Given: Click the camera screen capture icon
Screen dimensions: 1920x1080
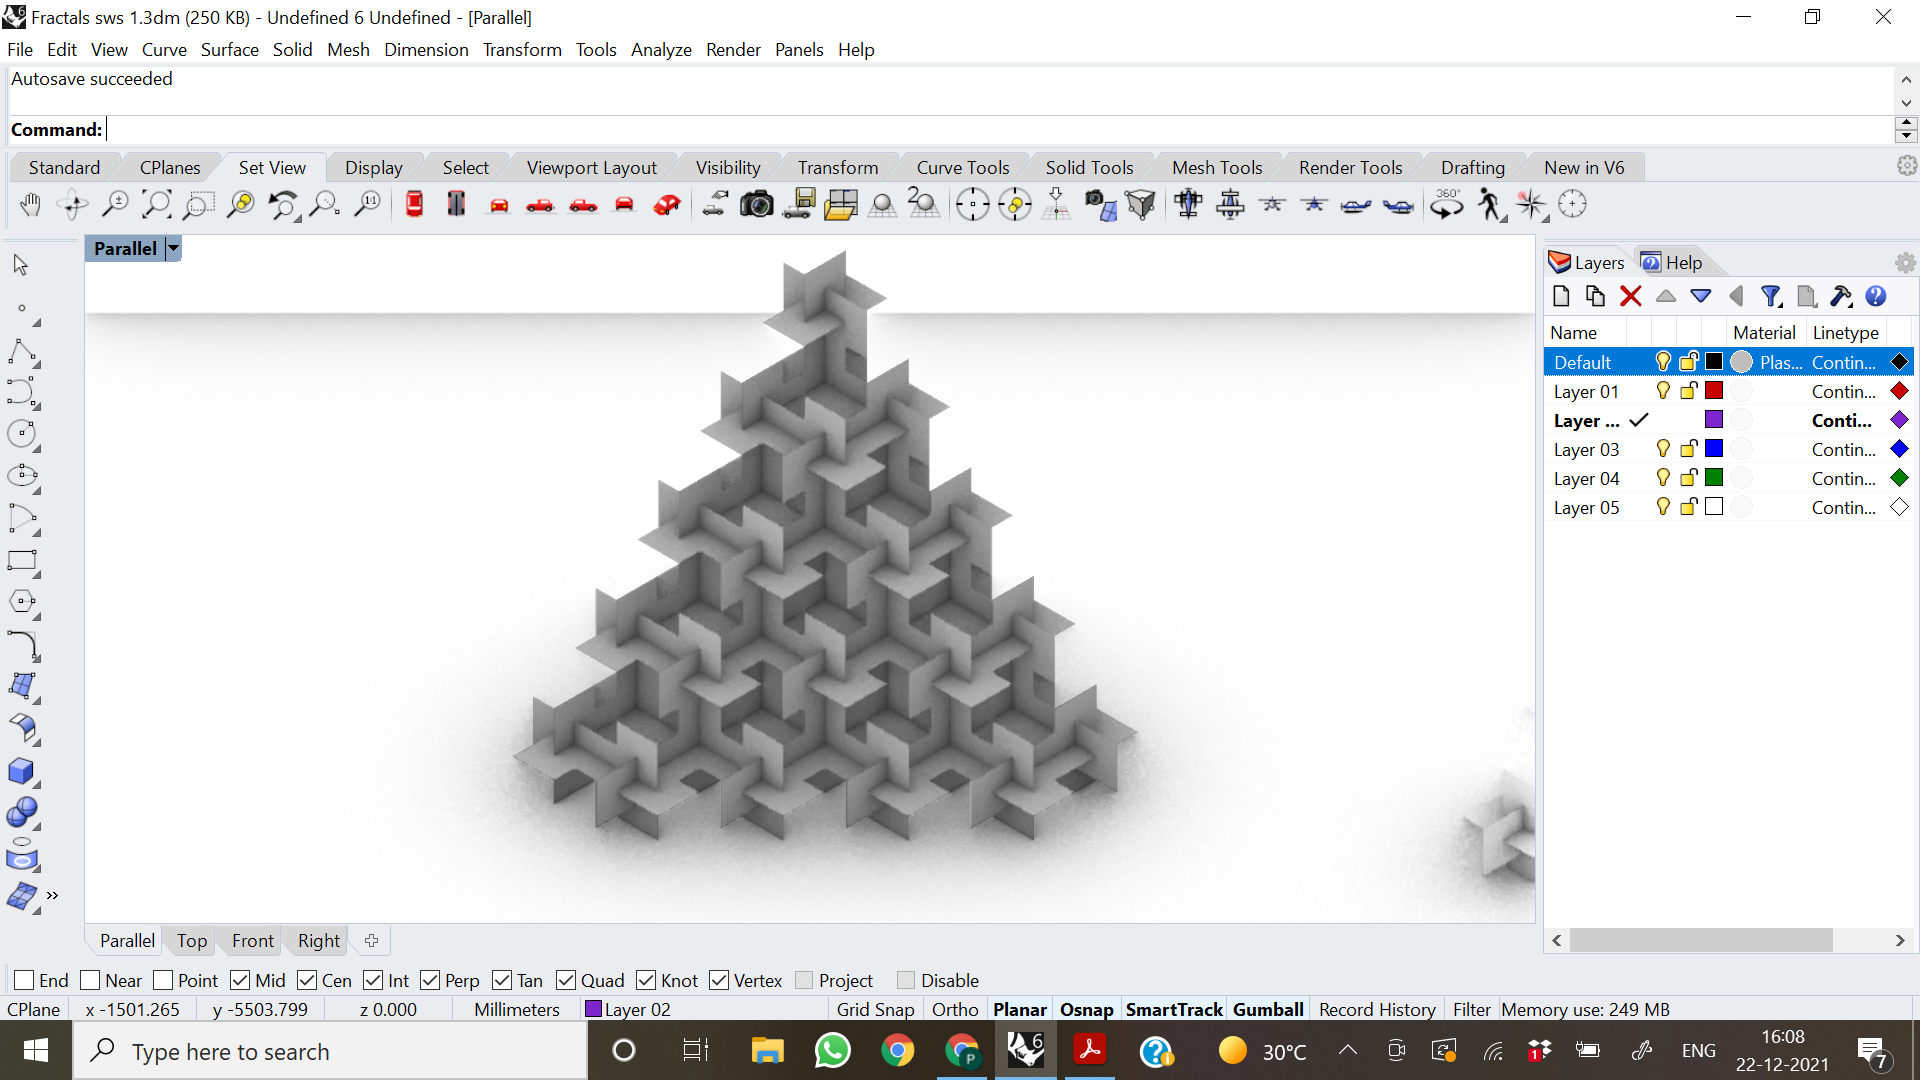Looking at the screenshot, I should pos(756,205).
